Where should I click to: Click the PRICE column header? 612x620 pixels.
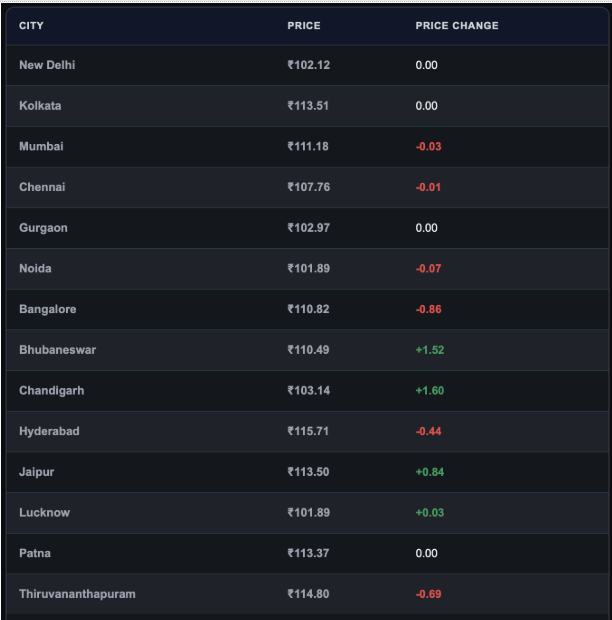[304, 26]
